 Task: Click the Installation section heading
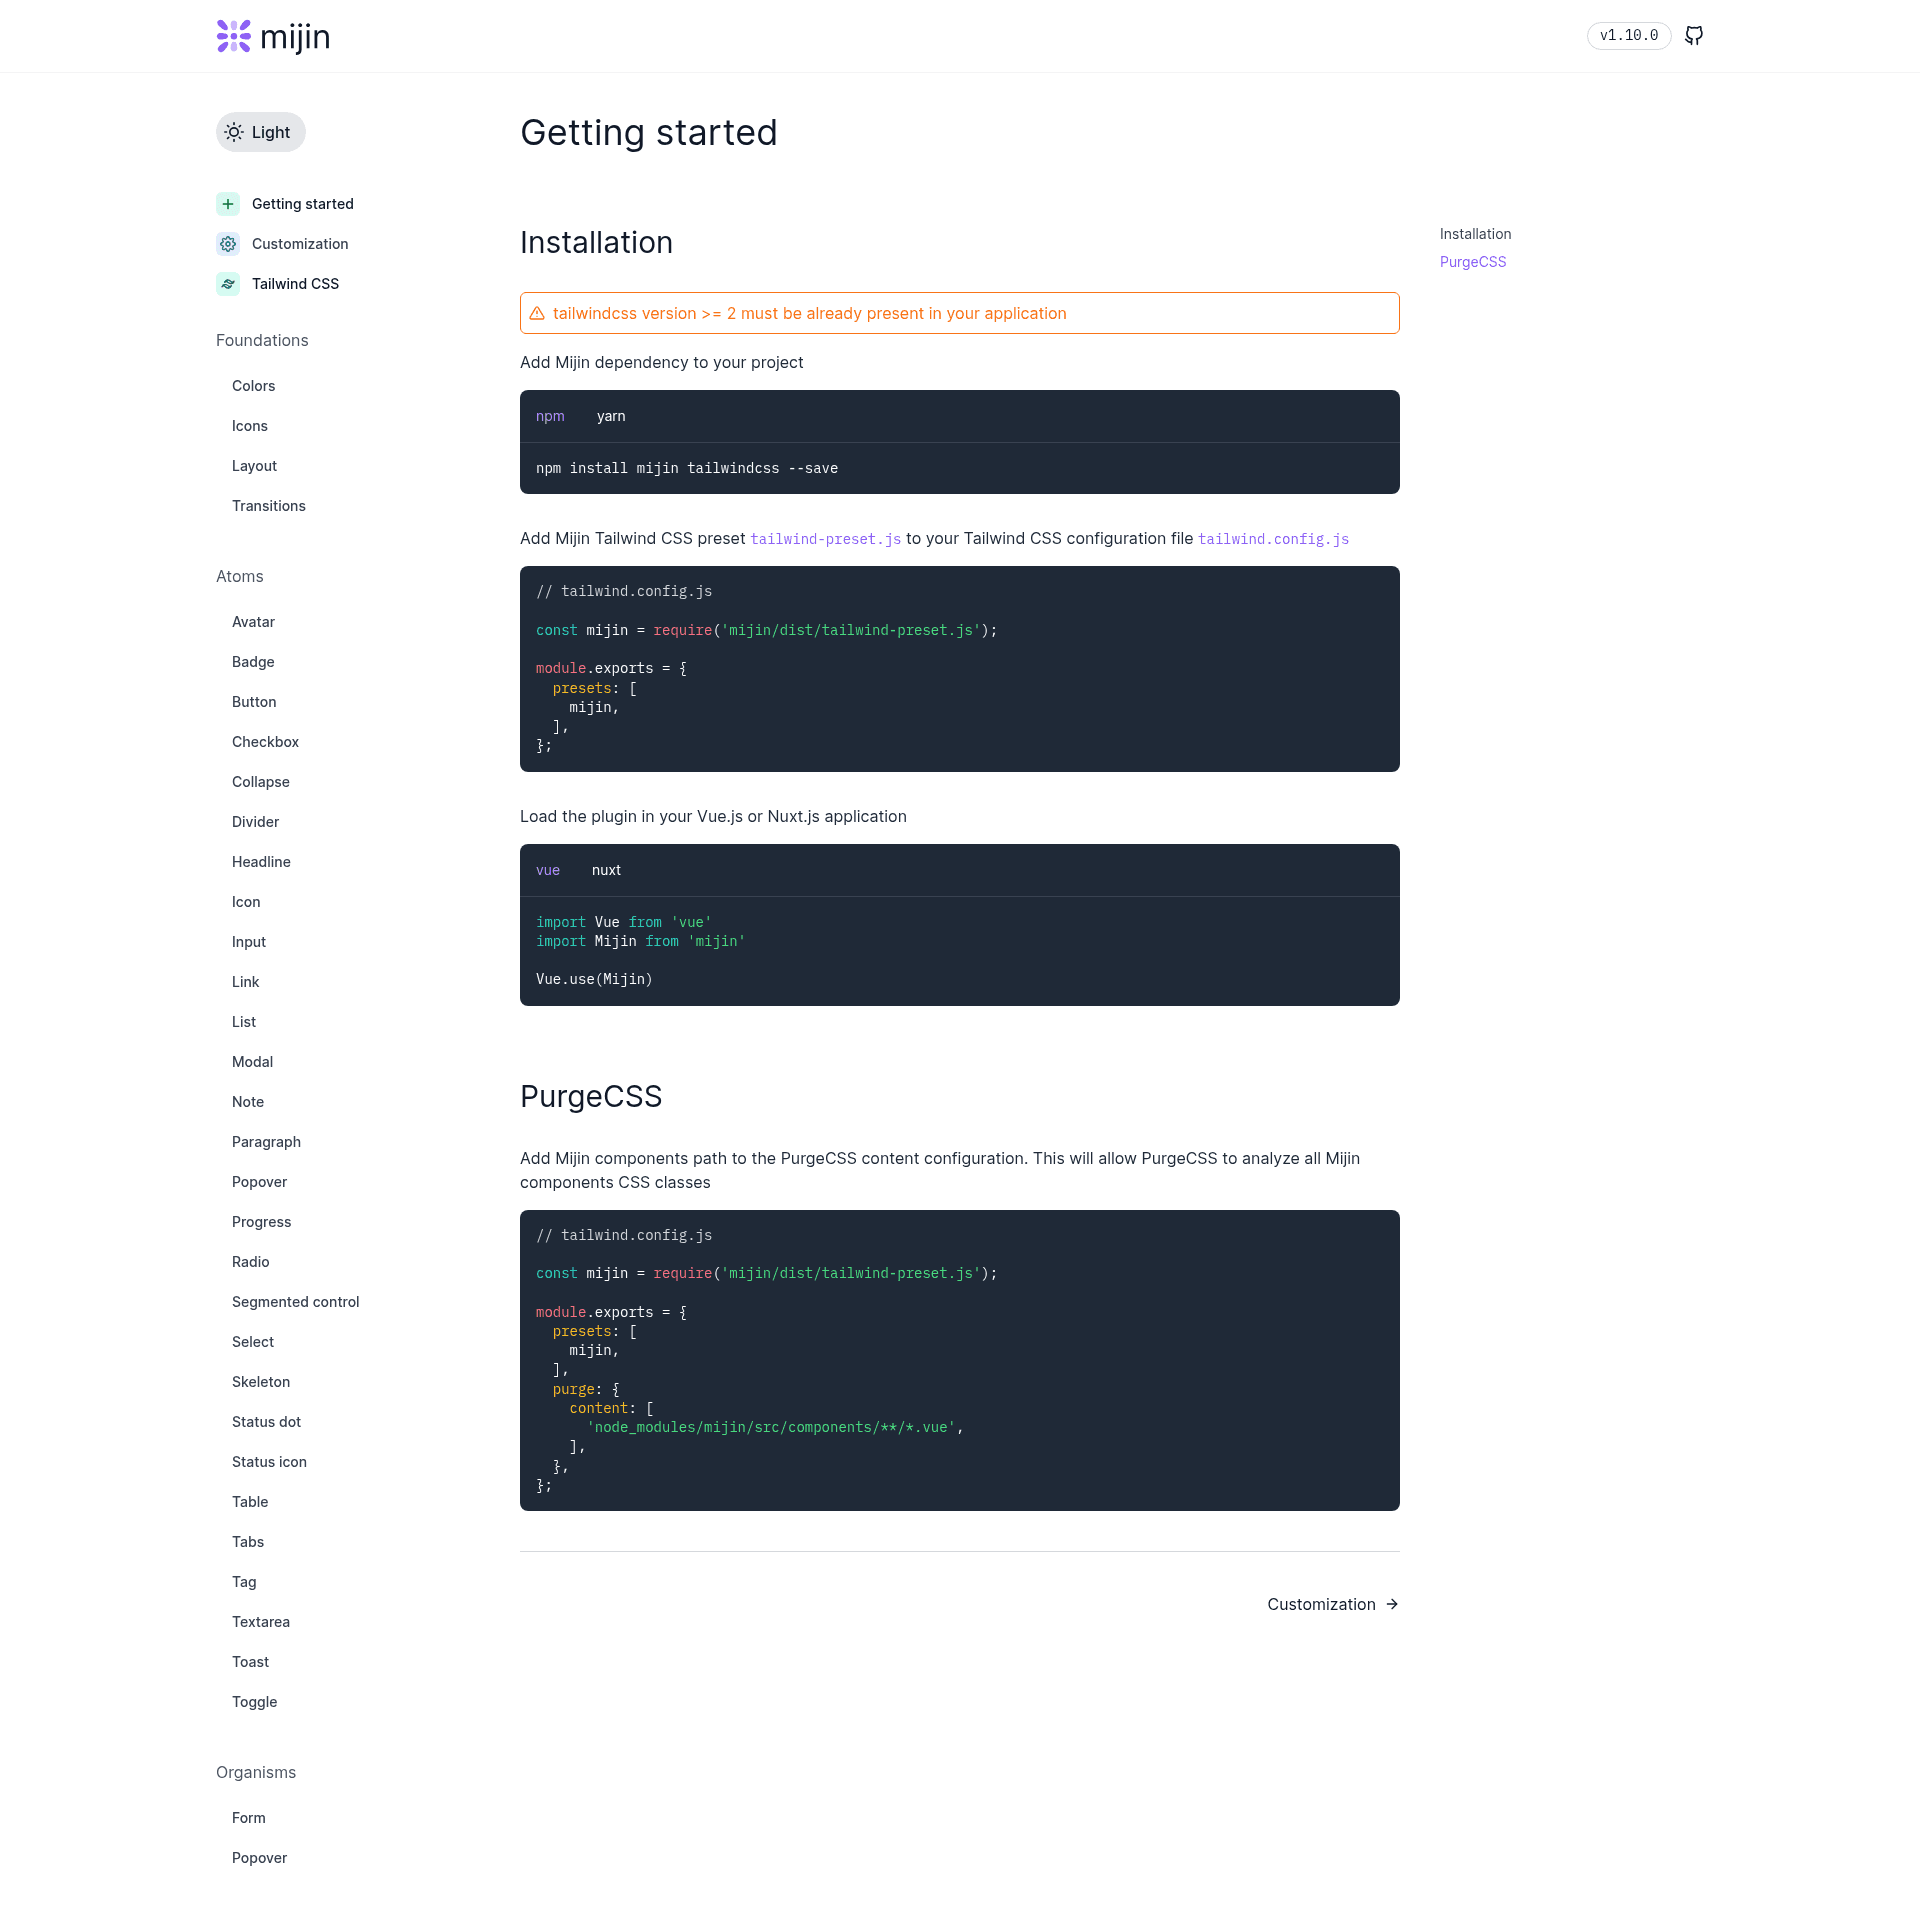click(597, 243)
